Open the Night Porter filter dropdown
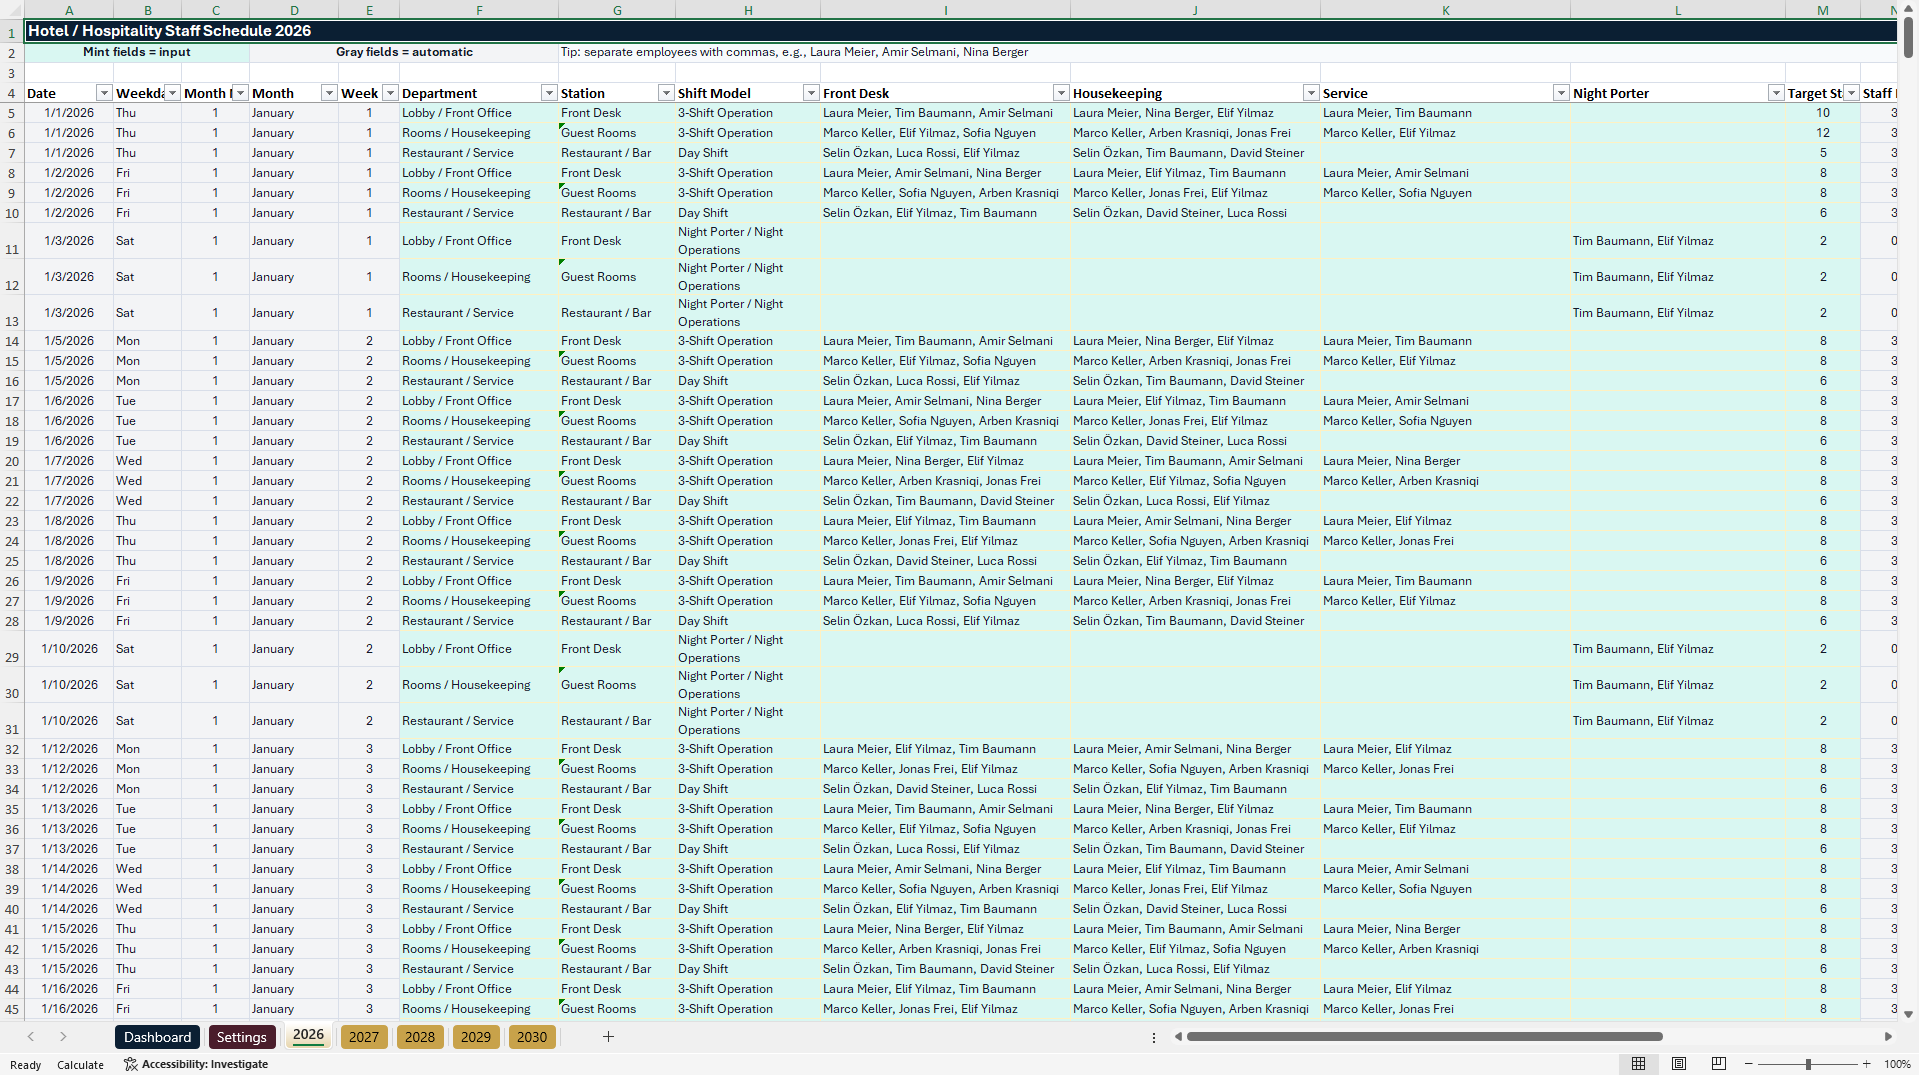The image size is (1919, 1075). click(1775, 93)
